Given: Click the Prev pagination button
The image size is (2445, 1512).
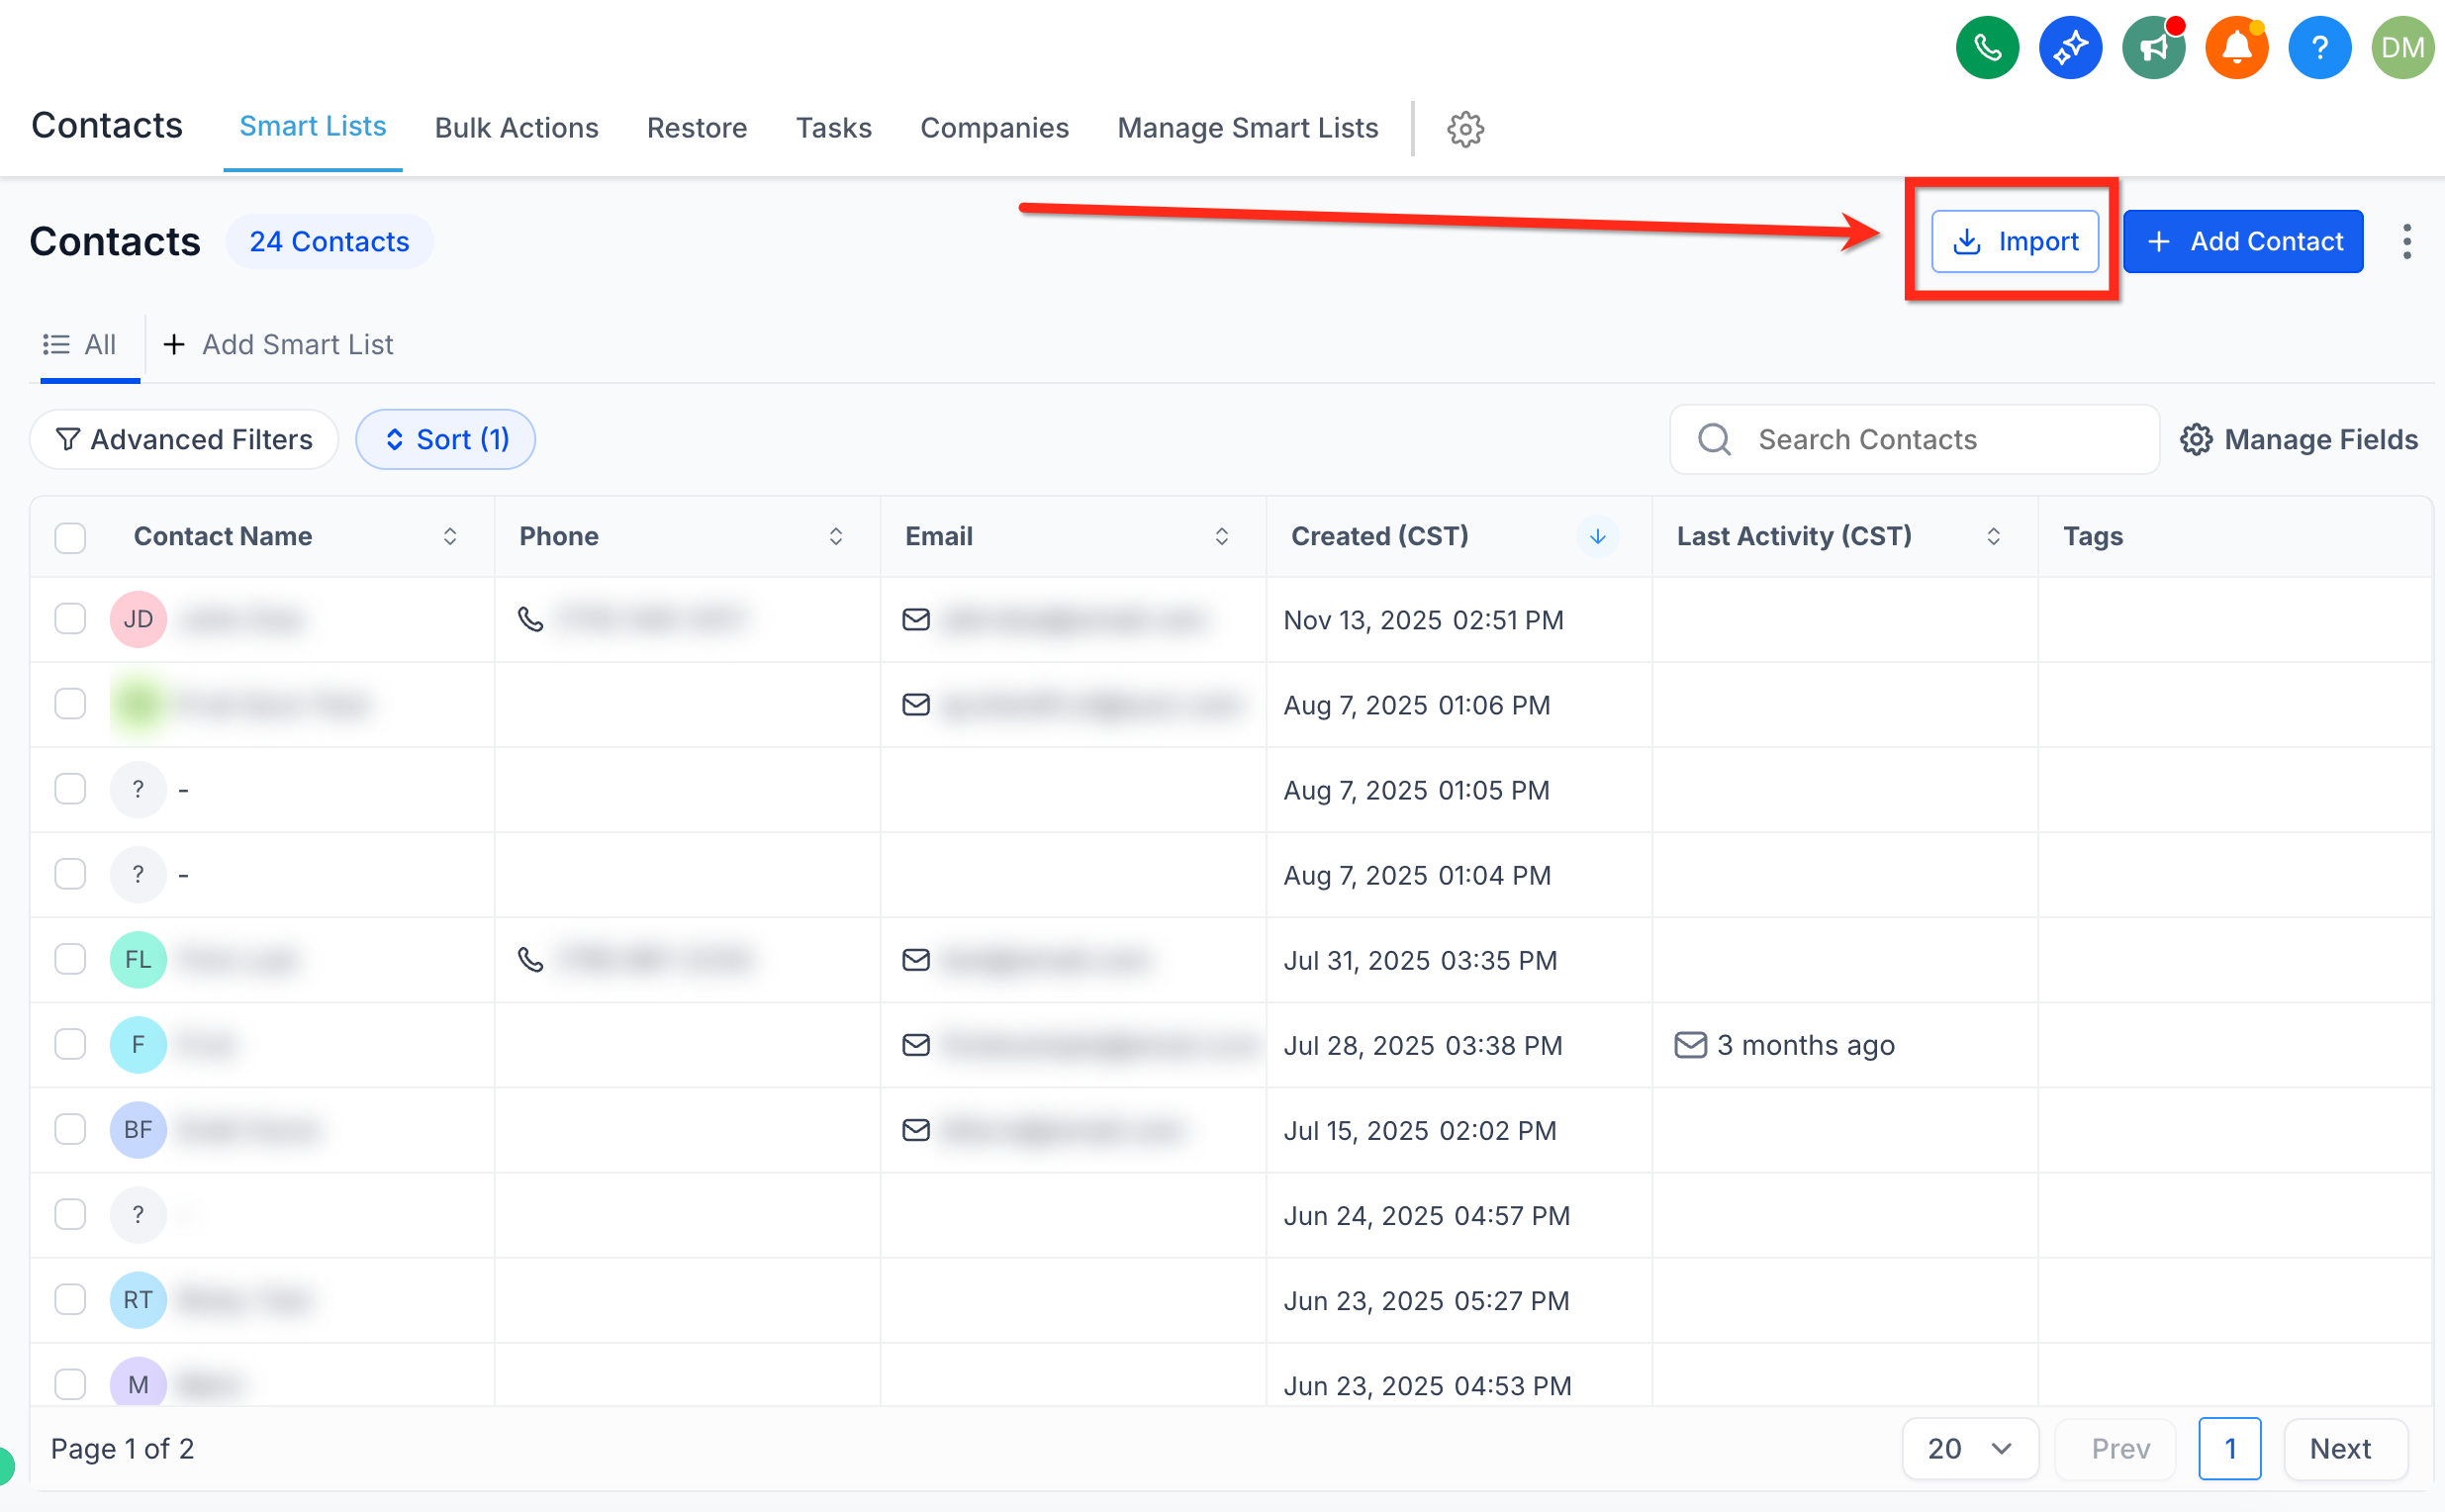Looking at the screenshot, I should tap(2115, 1447).
